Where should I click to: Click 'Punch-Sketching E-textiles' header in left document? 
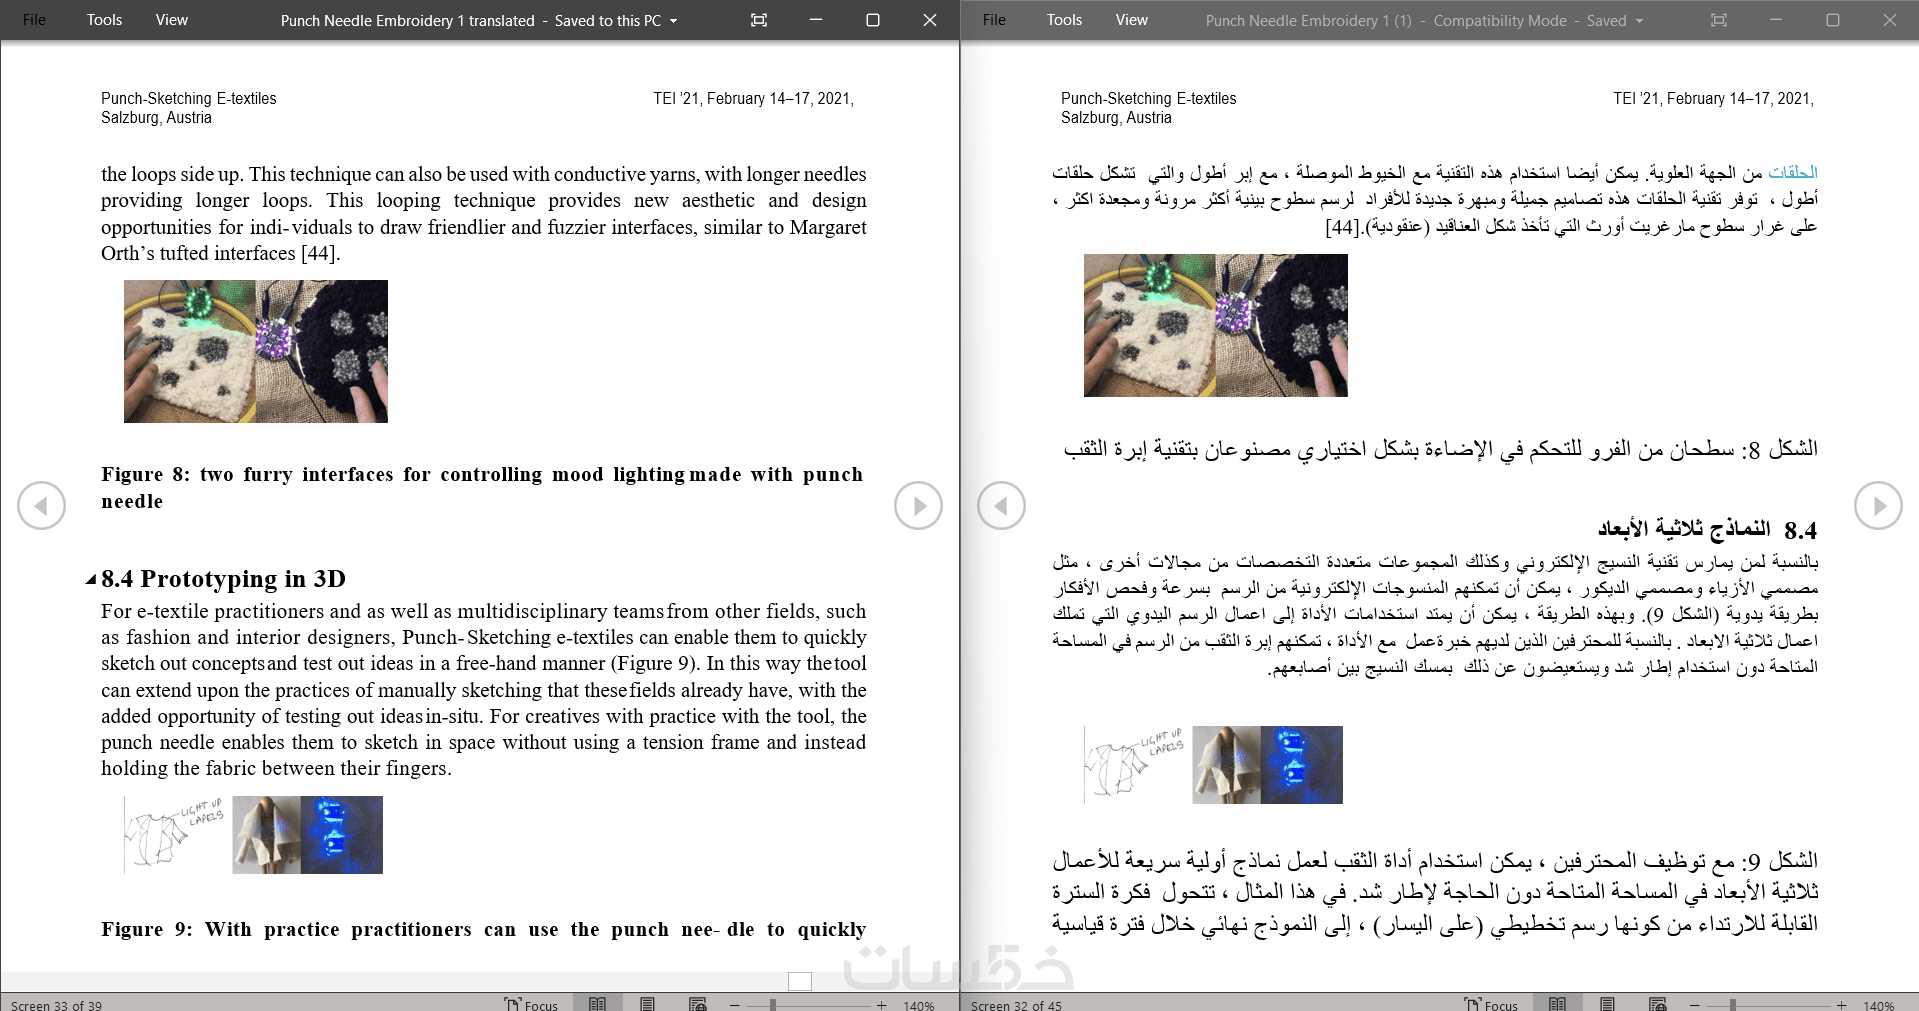[189, 99]
